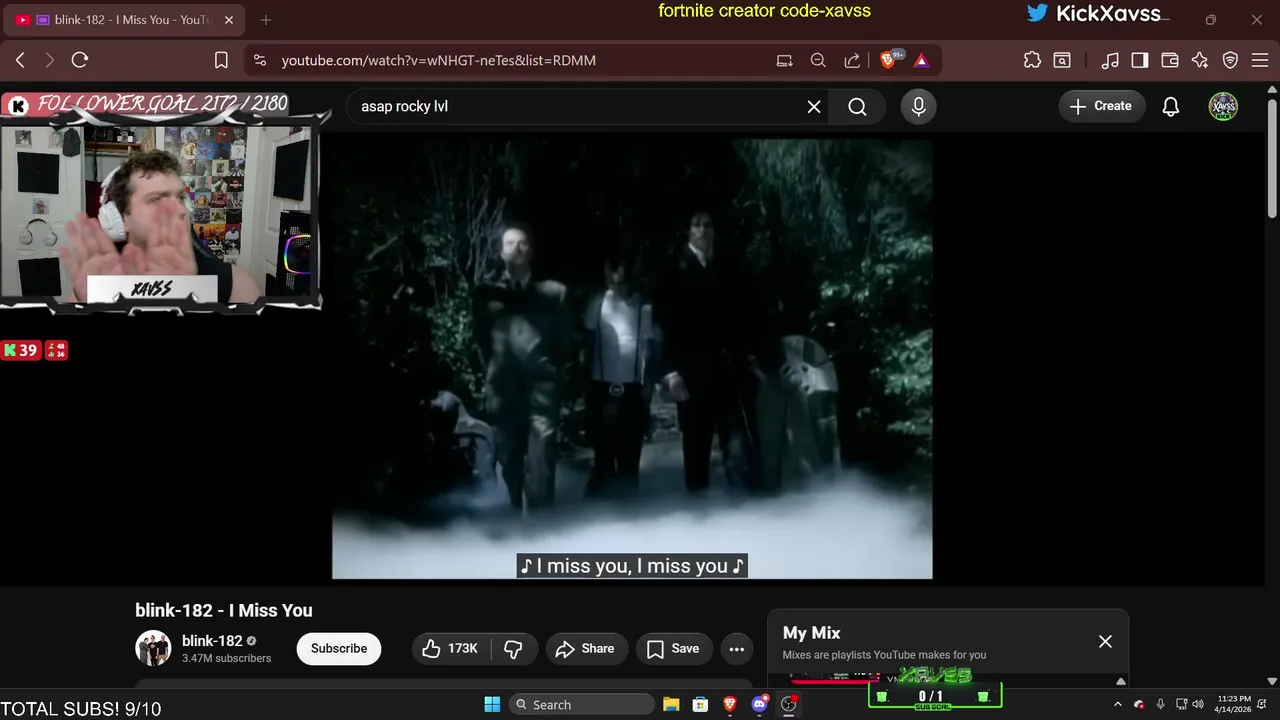Open Brave browser taskbar icon
This screenshot has height=720, width=1280.
(x=730, y=704)
